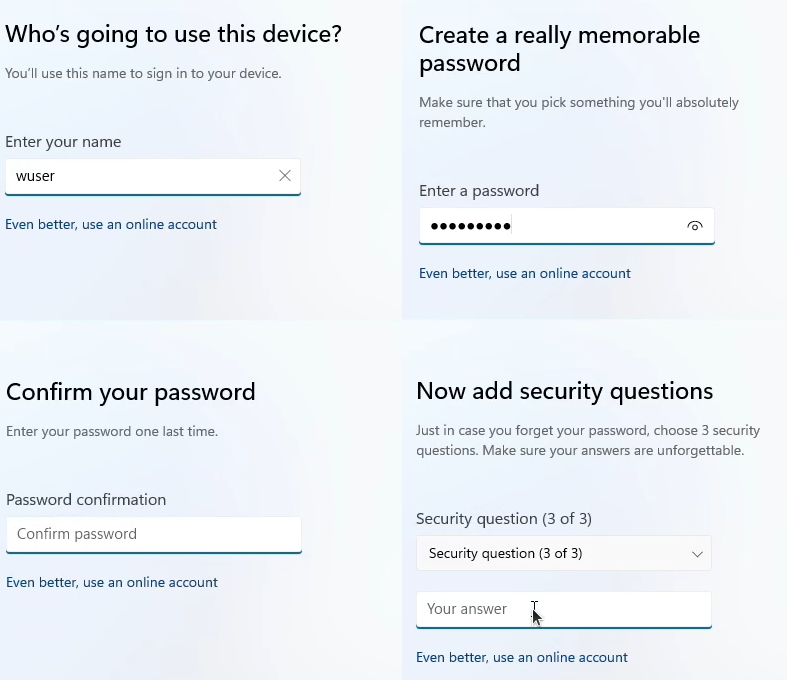Click the "Now add security questions" heading
Image resolution: width=787 pixels, height=680 pixels.
564,390
